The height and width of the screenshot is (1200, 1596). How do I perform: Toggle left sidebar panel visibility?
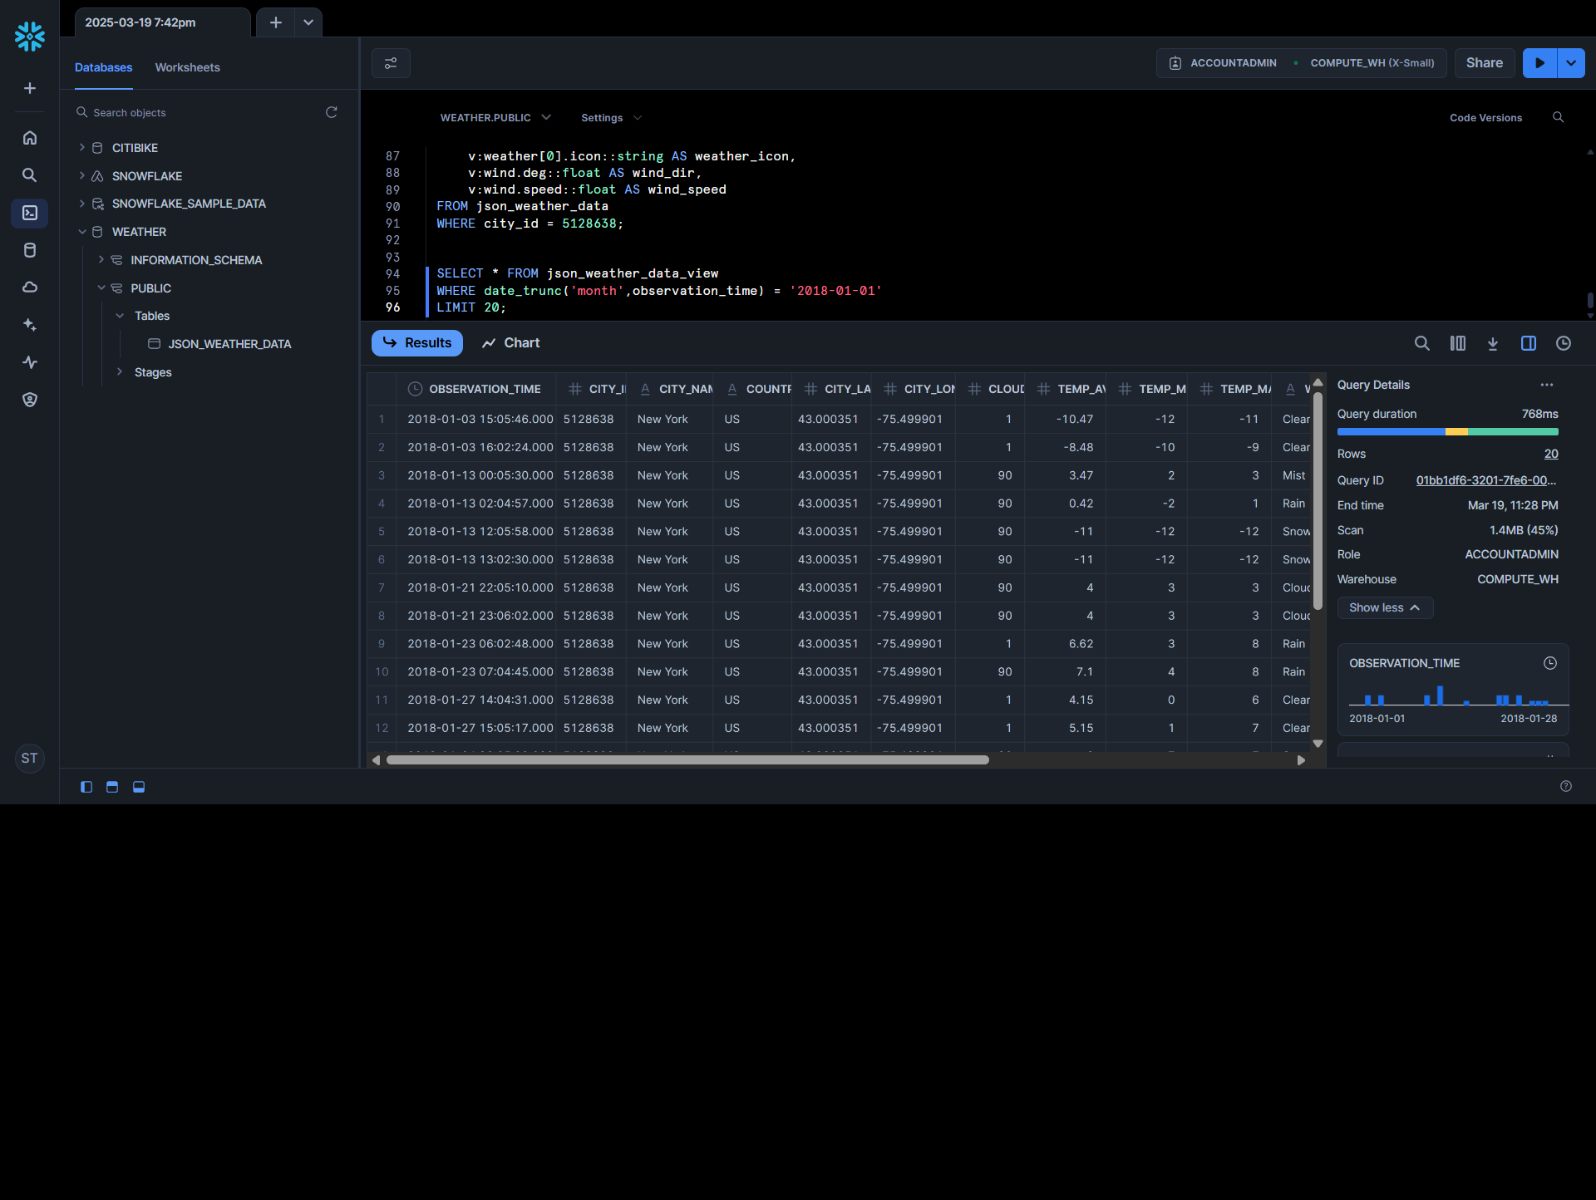[86, 788]
